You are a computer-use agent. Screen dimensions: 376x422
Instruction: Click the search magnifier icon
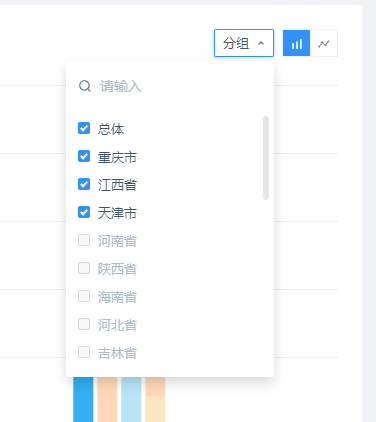(85, 86)
